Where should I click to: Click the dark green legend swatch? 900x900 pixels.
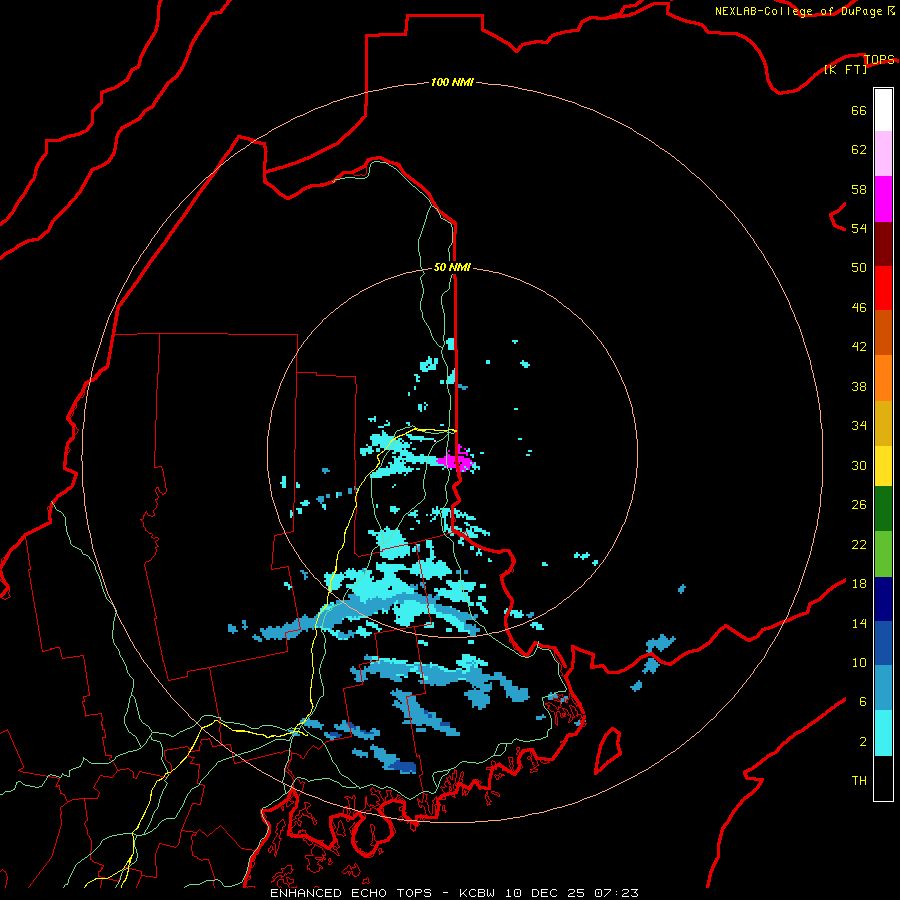pos(883,509)
